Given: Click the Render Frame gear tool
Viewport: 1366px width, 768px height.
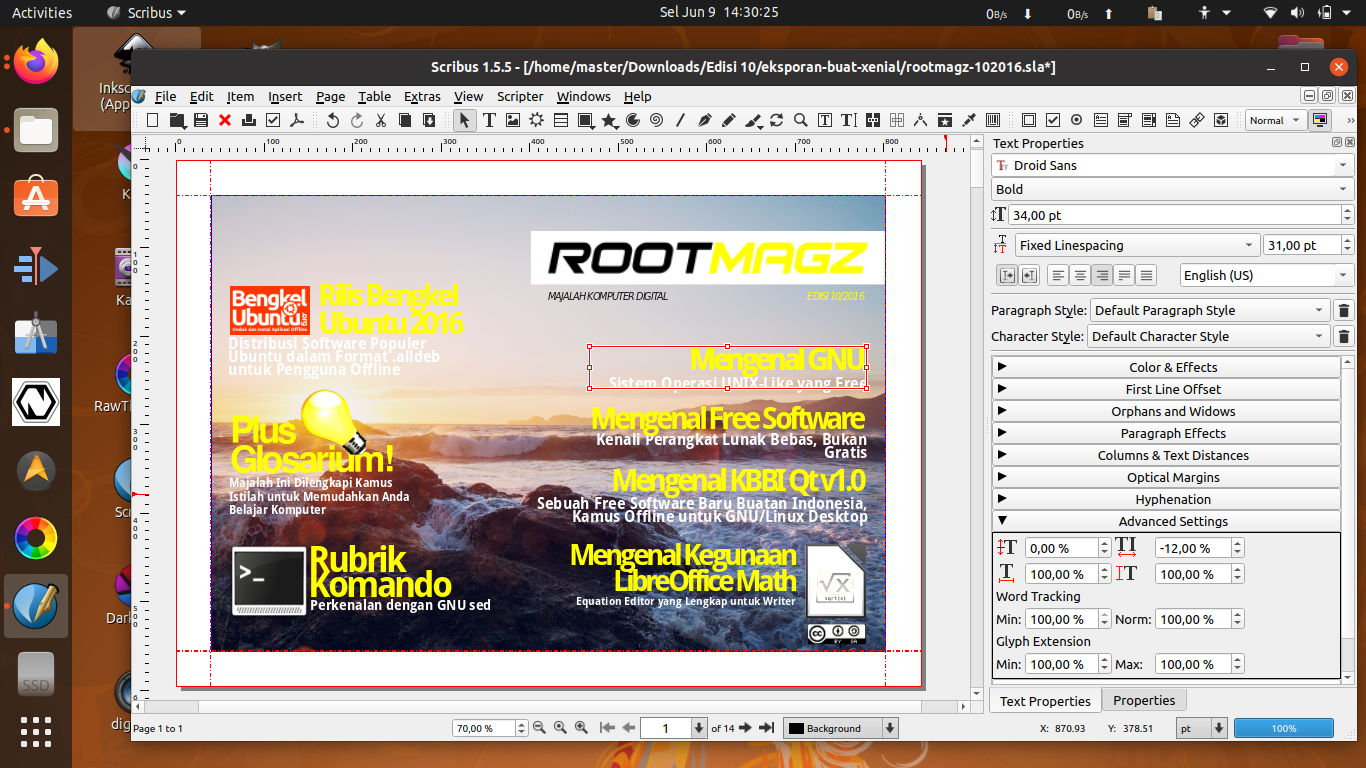Looking at the screenshot, I should [x=537, y=120].
